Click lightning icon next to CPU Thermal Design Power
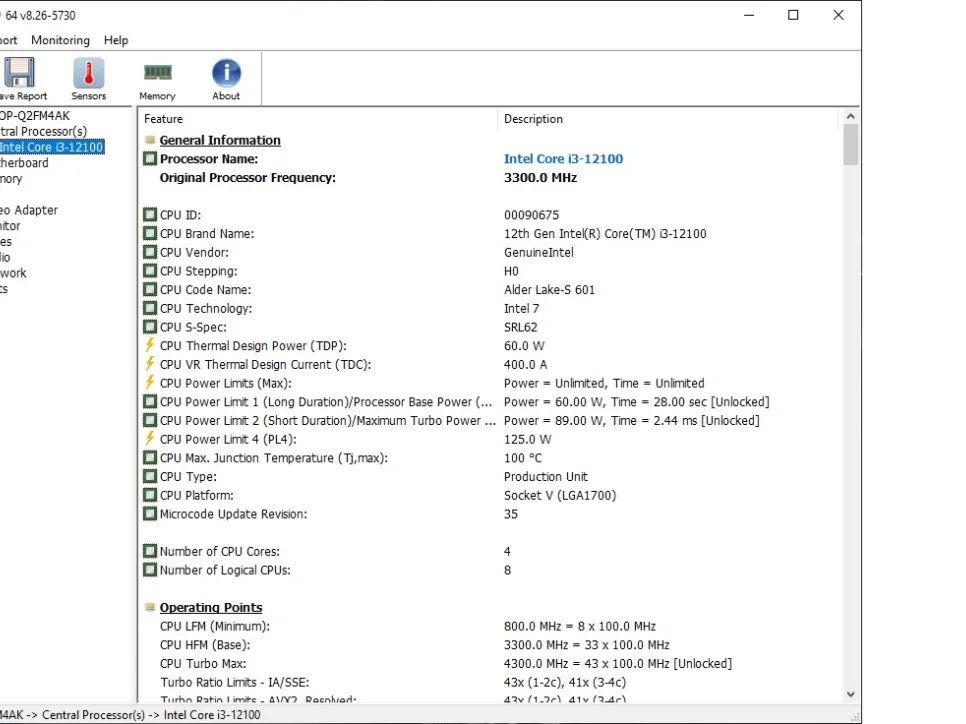Image resolution: width=966 pixels, height=724 pixels. point(150,346)
